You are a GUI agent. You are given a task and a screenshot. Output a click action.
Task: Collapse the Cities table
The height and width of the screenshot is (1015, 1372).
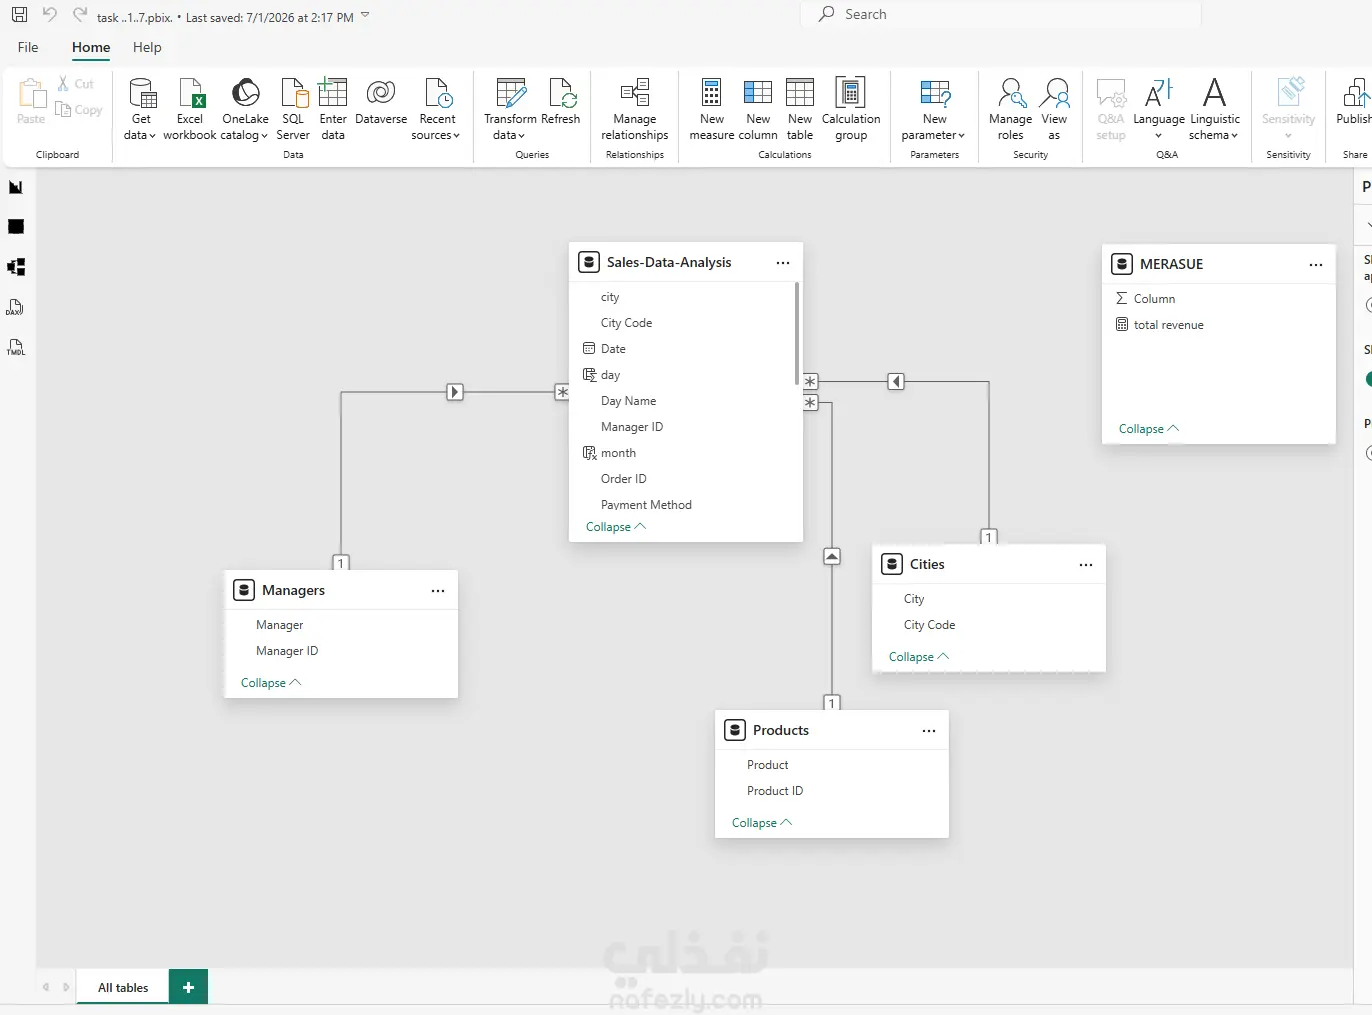[x=919, y=657]
